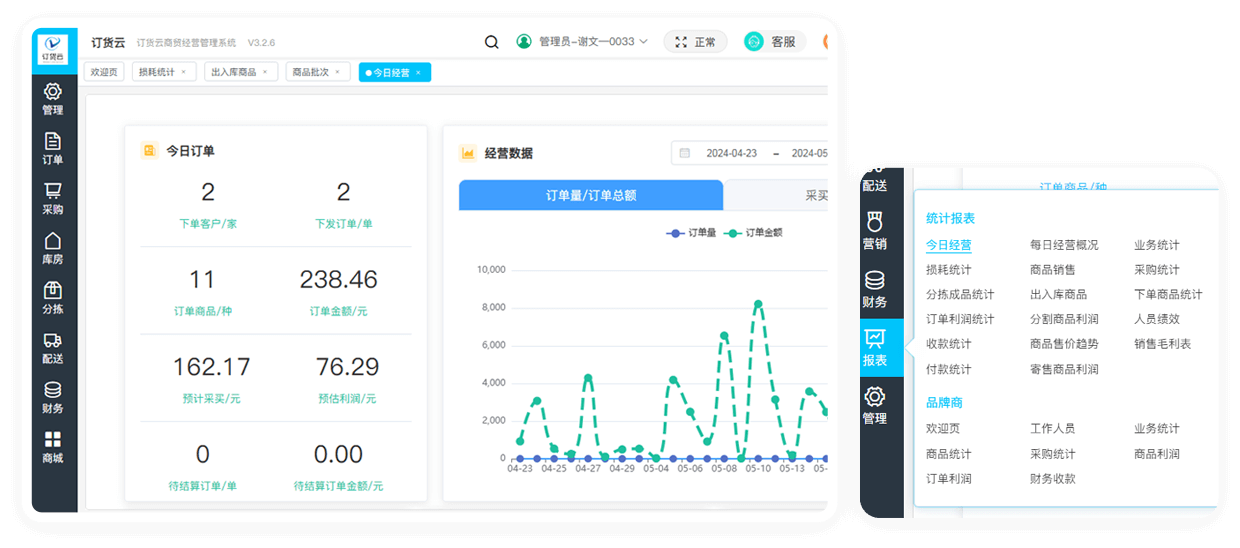Open 客服 customer service from the header
Screen dimensions: 1240x548
(x=770, y=42)
